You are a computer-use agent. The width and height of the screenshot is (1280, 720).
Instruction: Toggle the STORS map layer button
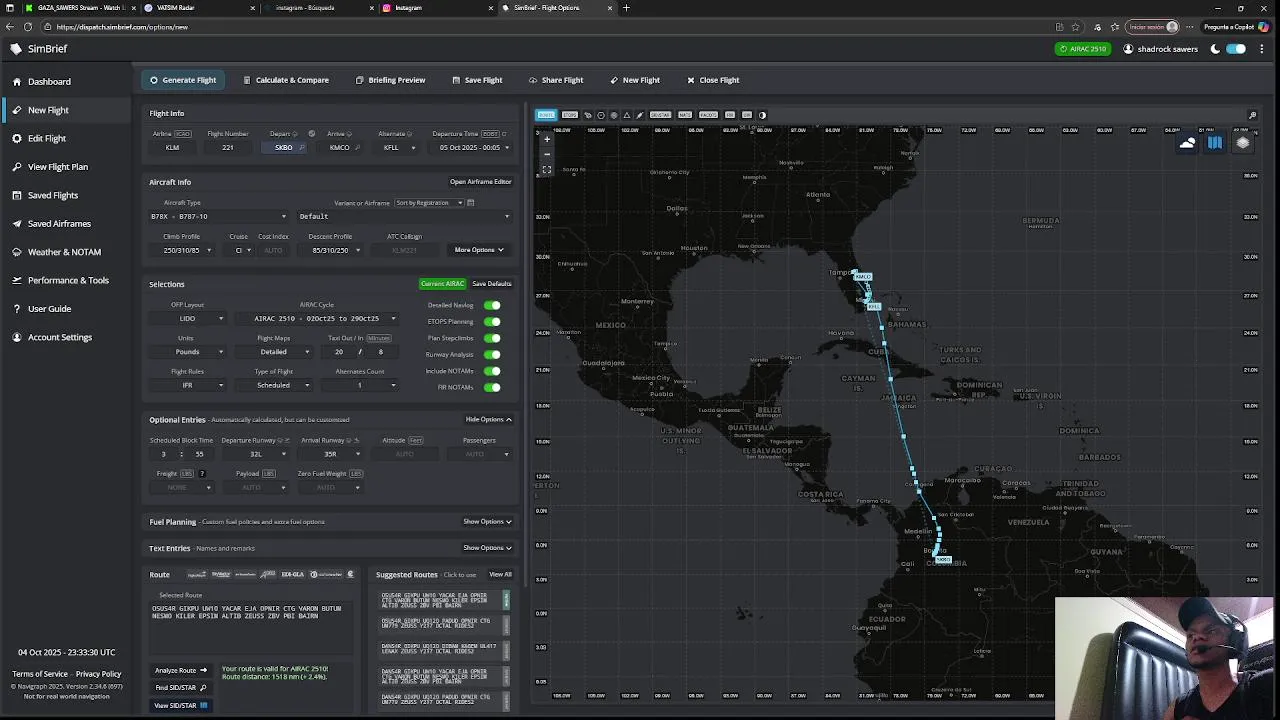(570, 115)
